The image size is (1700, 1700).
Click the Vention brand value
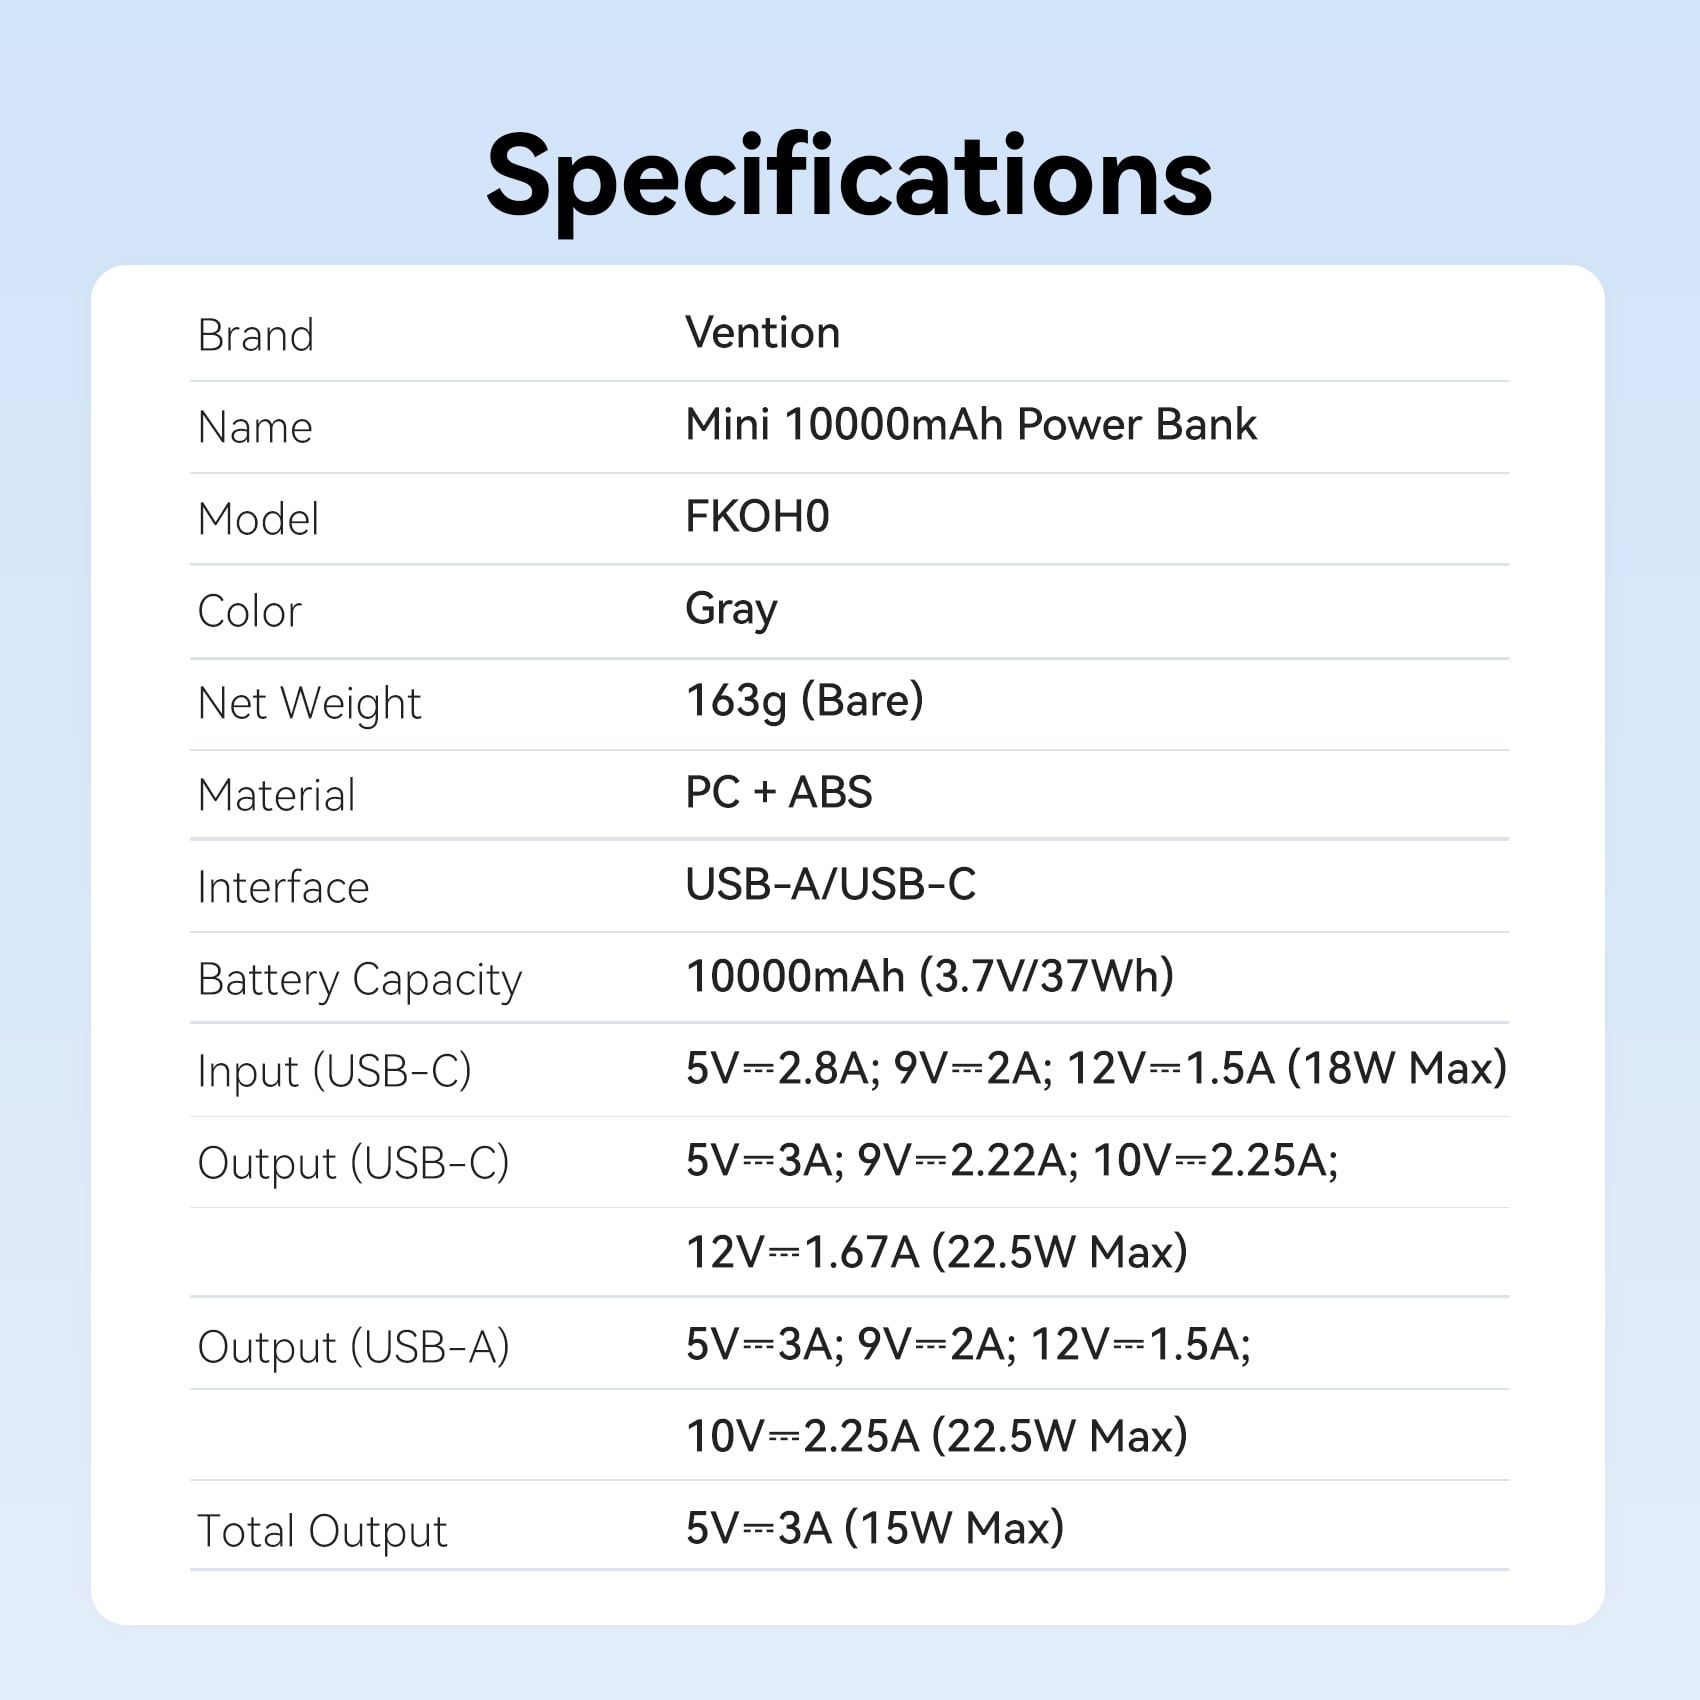[763, 332]
